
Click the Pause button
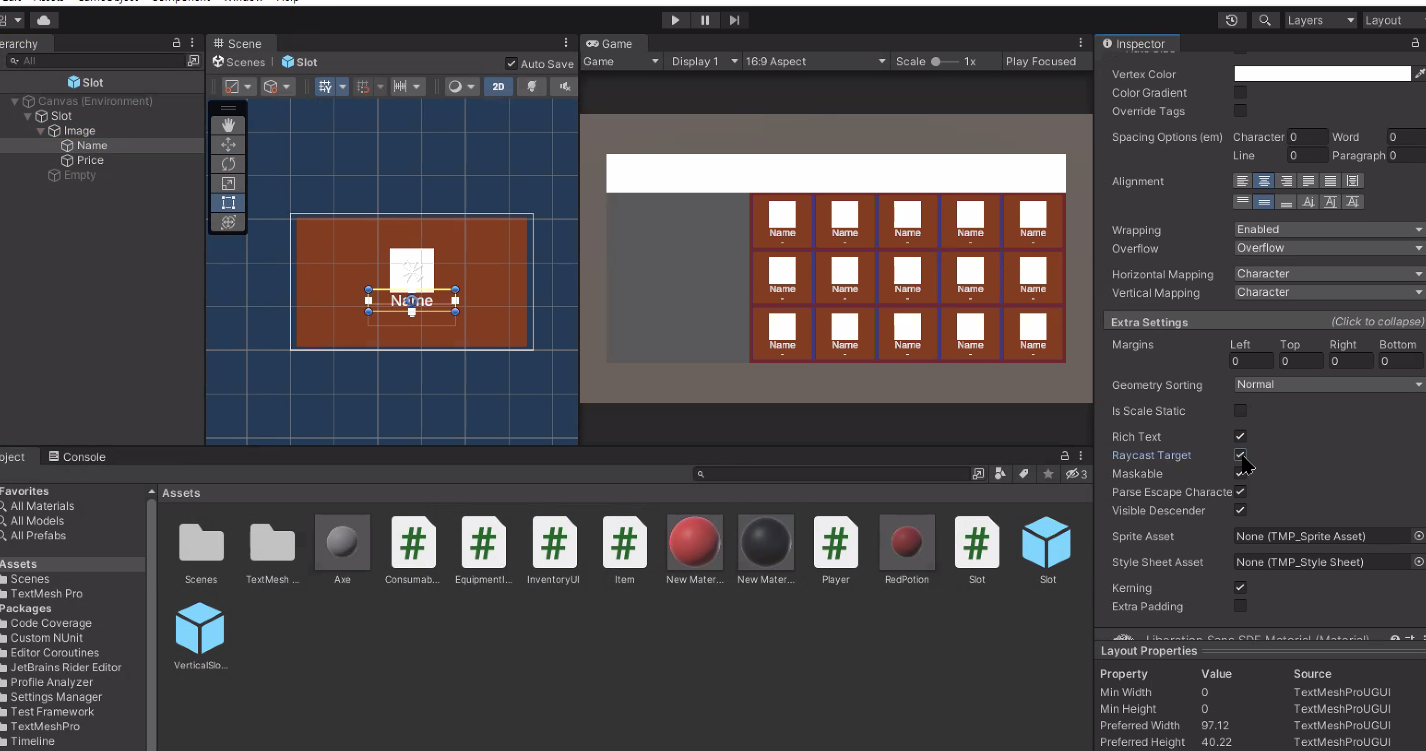tap(705, 20)
